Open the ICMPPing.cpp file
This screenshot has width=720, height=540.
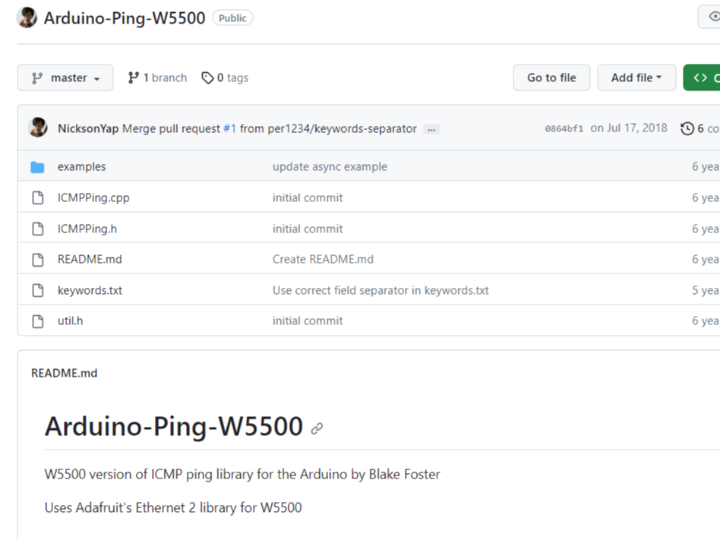click(x=93, y=198)
